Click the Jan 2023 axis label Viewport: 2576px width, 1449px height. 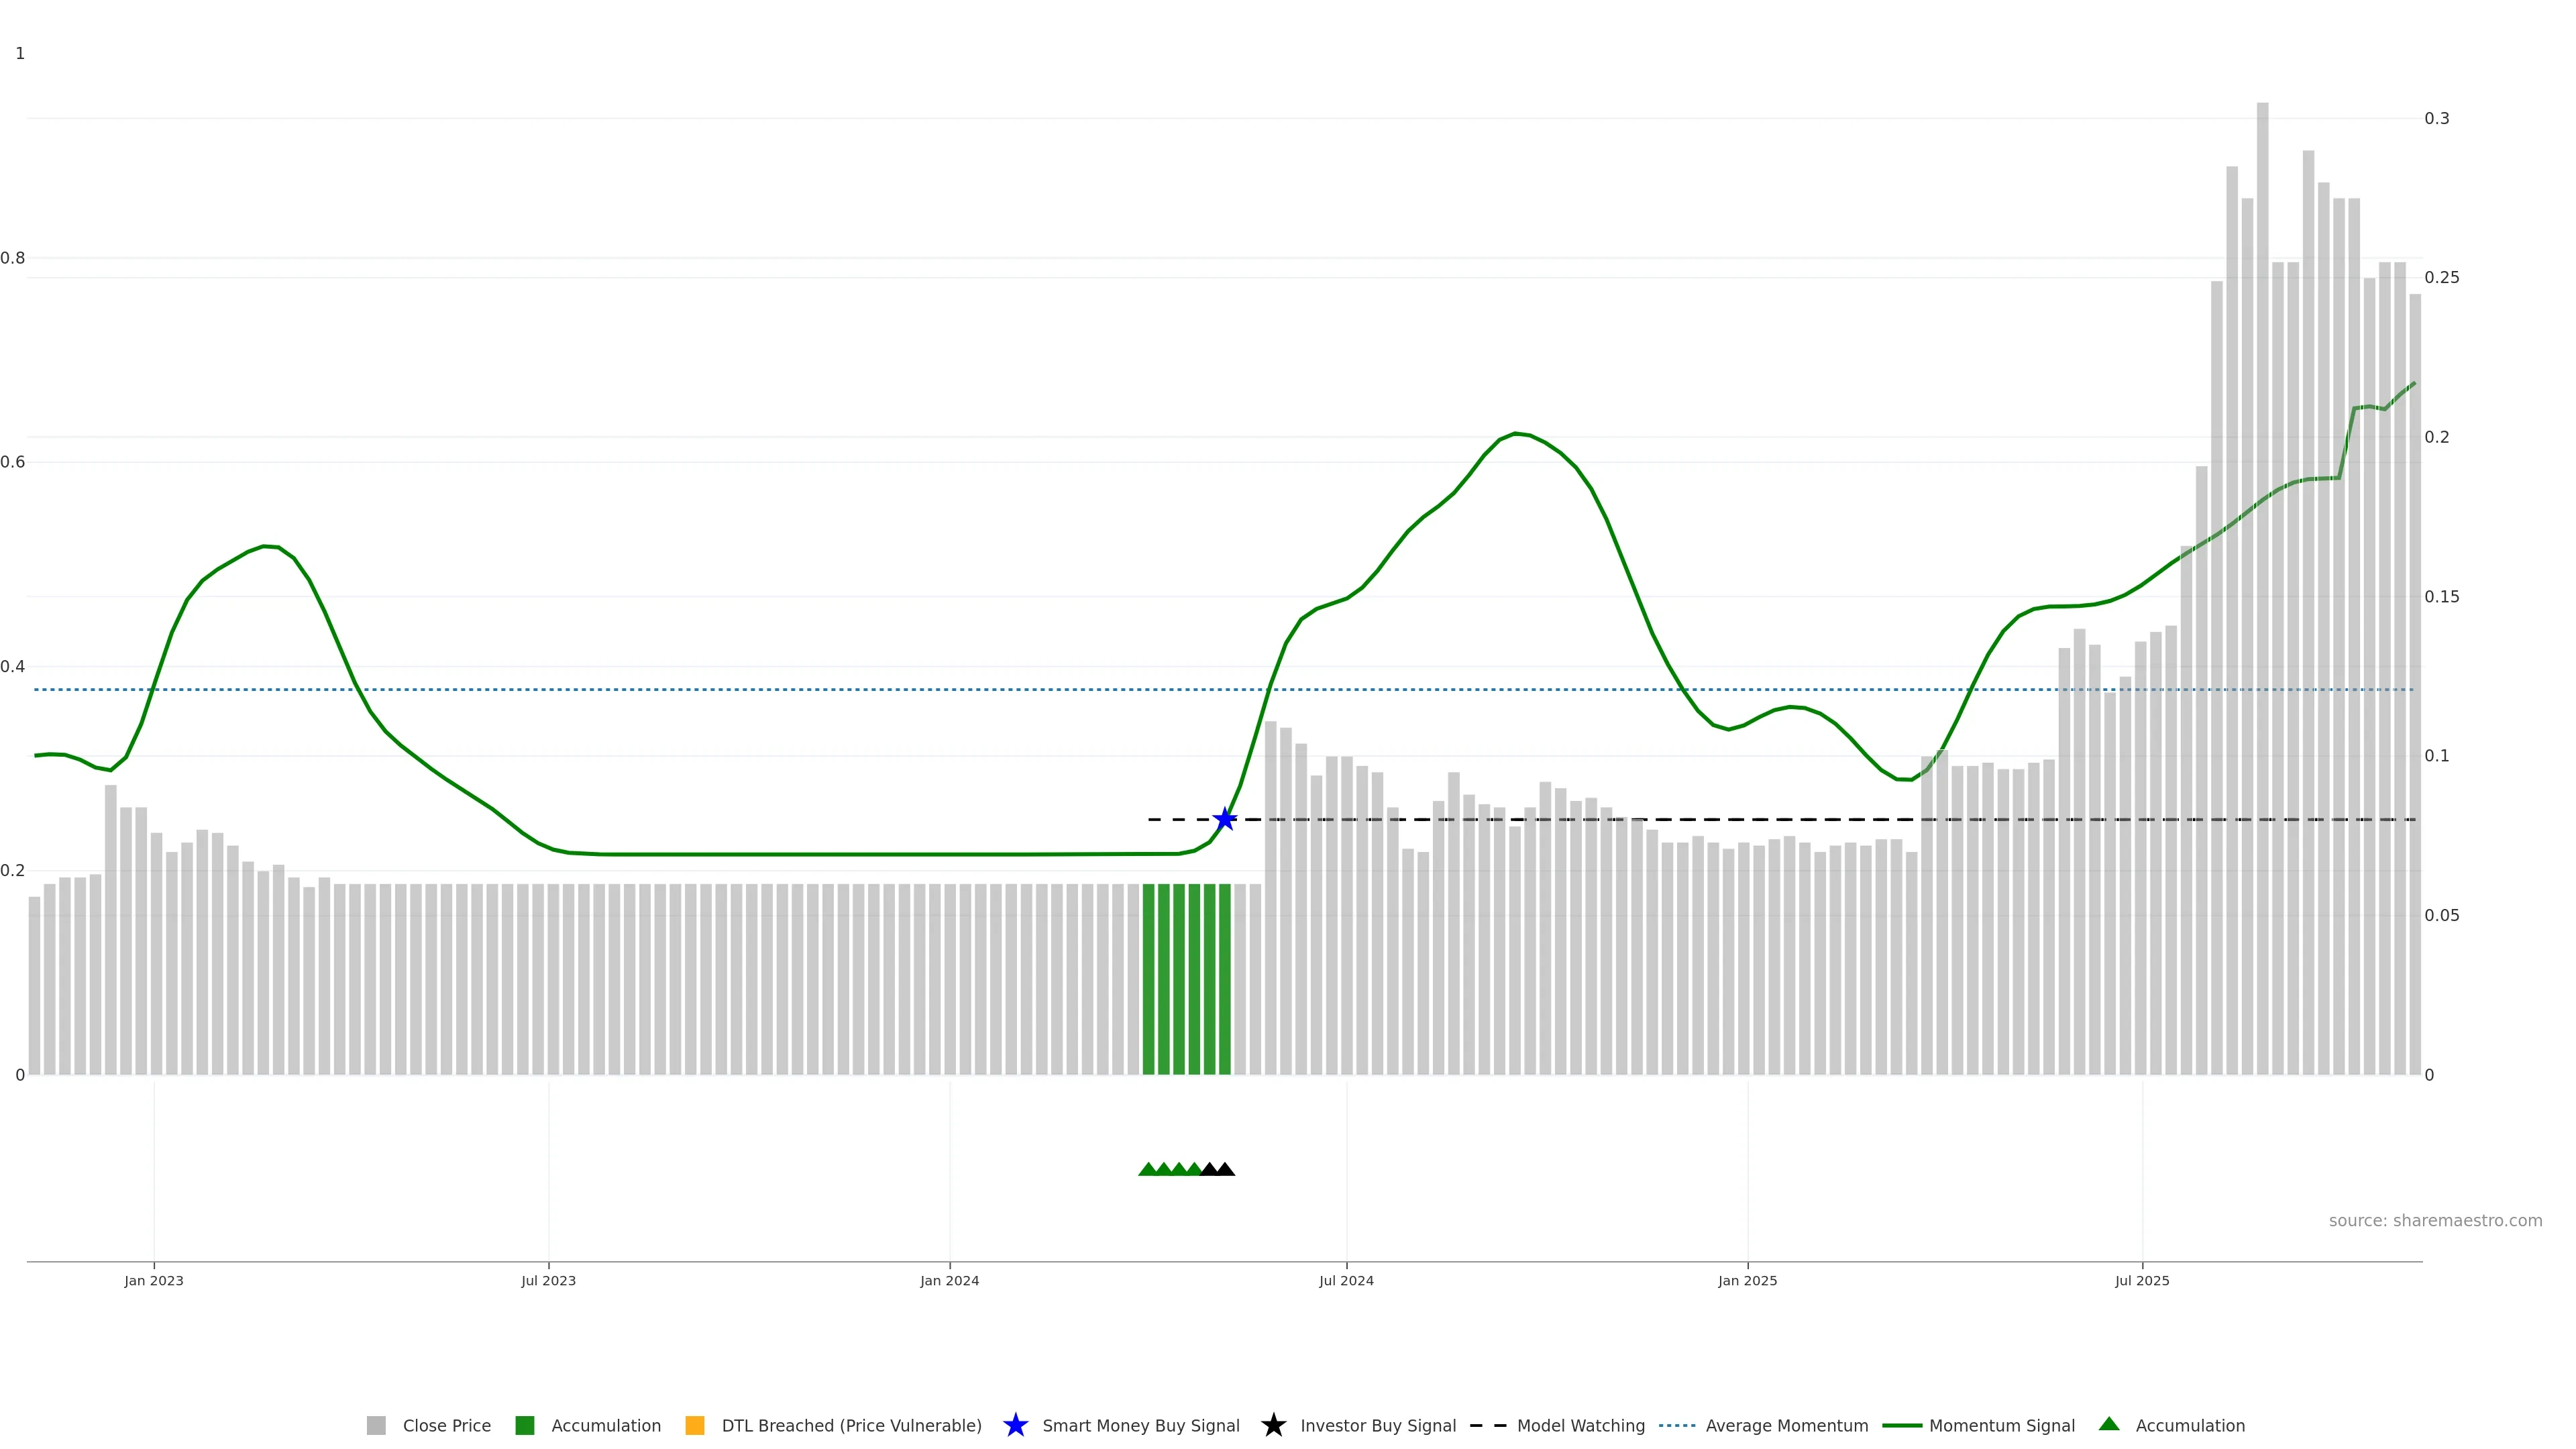(154, 1280)
